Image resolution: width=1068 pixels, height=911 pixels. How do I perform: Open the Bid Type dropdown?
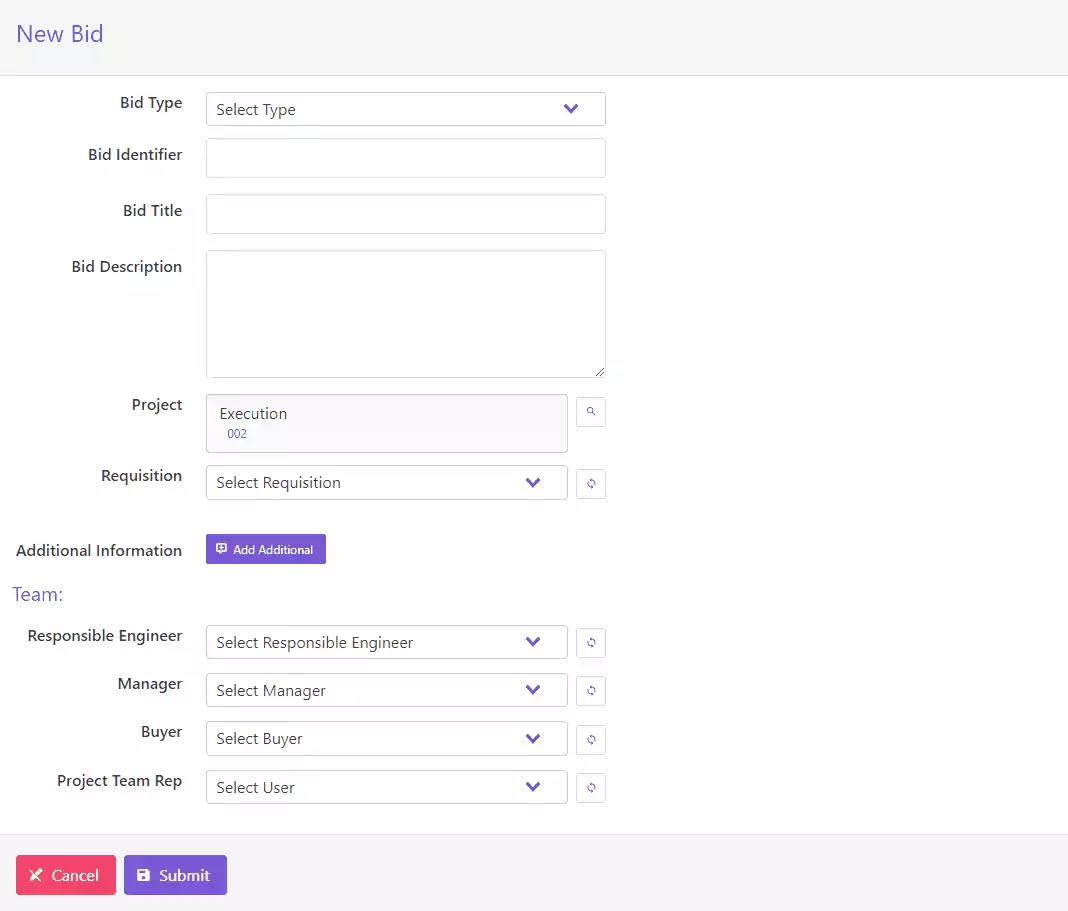(x=405, y=109)
